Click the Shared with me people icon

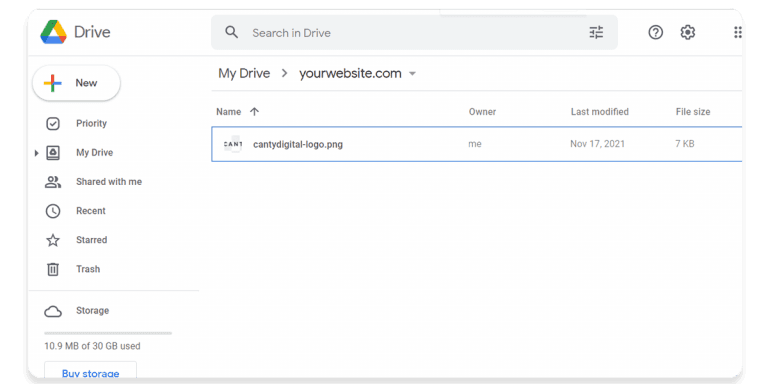click(53, 182)
